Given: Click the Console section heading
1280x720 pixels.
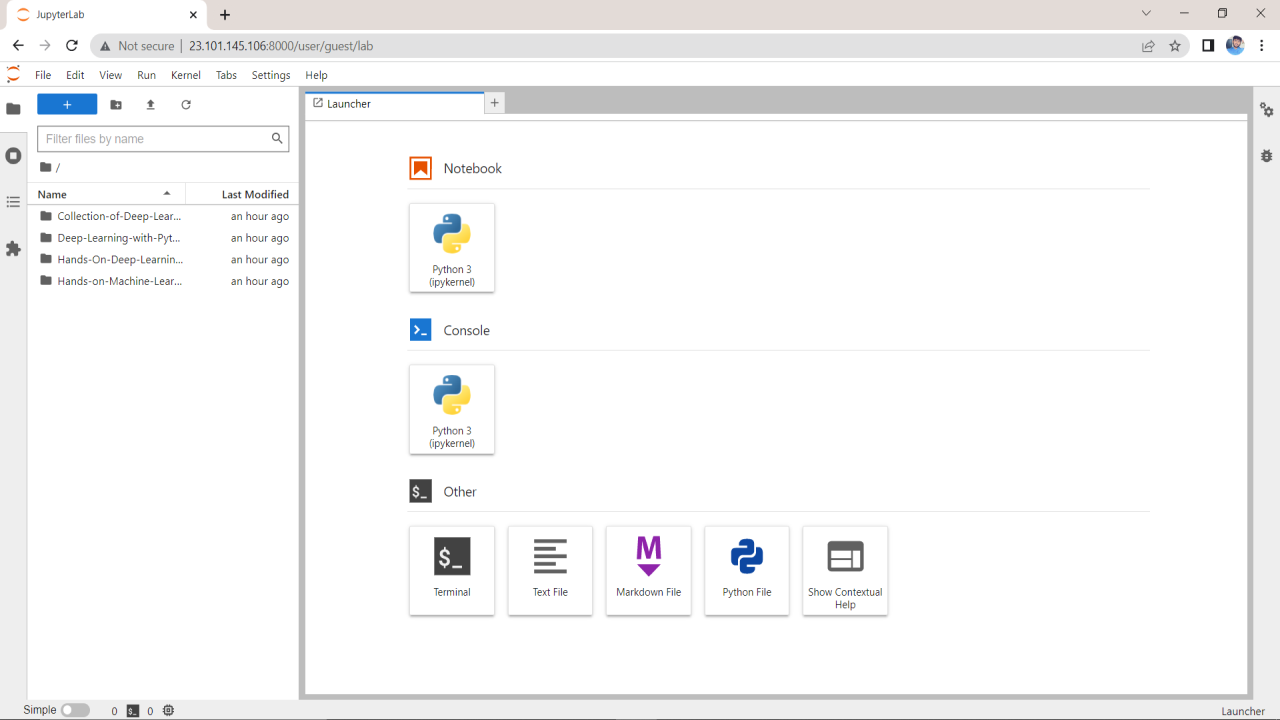Looking at the screenshot, I should (467, 330).
